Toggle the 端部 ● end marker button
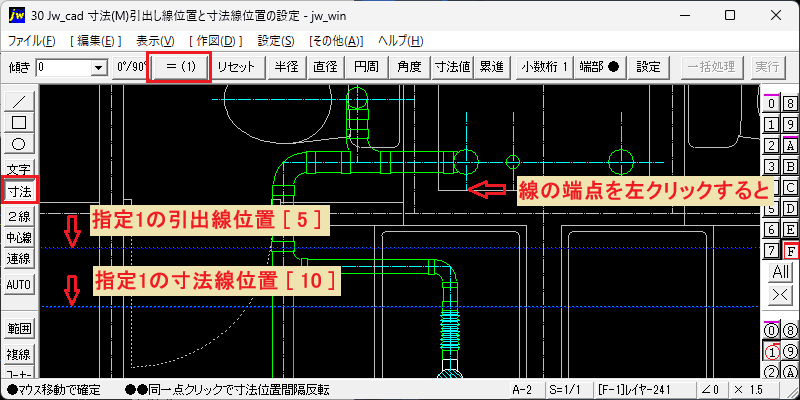800x400 pixels. pos(599,67)
